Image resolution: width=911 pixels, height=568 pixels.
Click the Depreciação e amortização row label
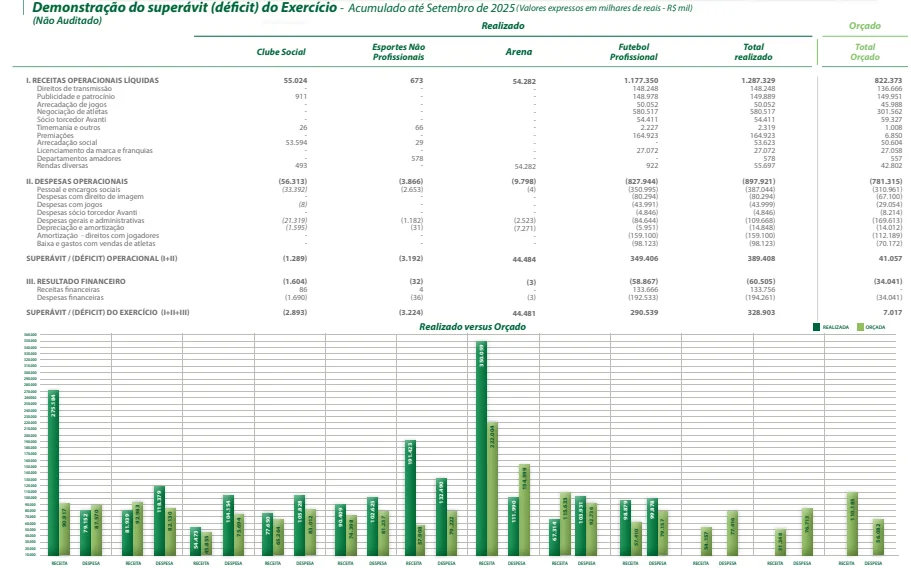click(x=76, y=227)
